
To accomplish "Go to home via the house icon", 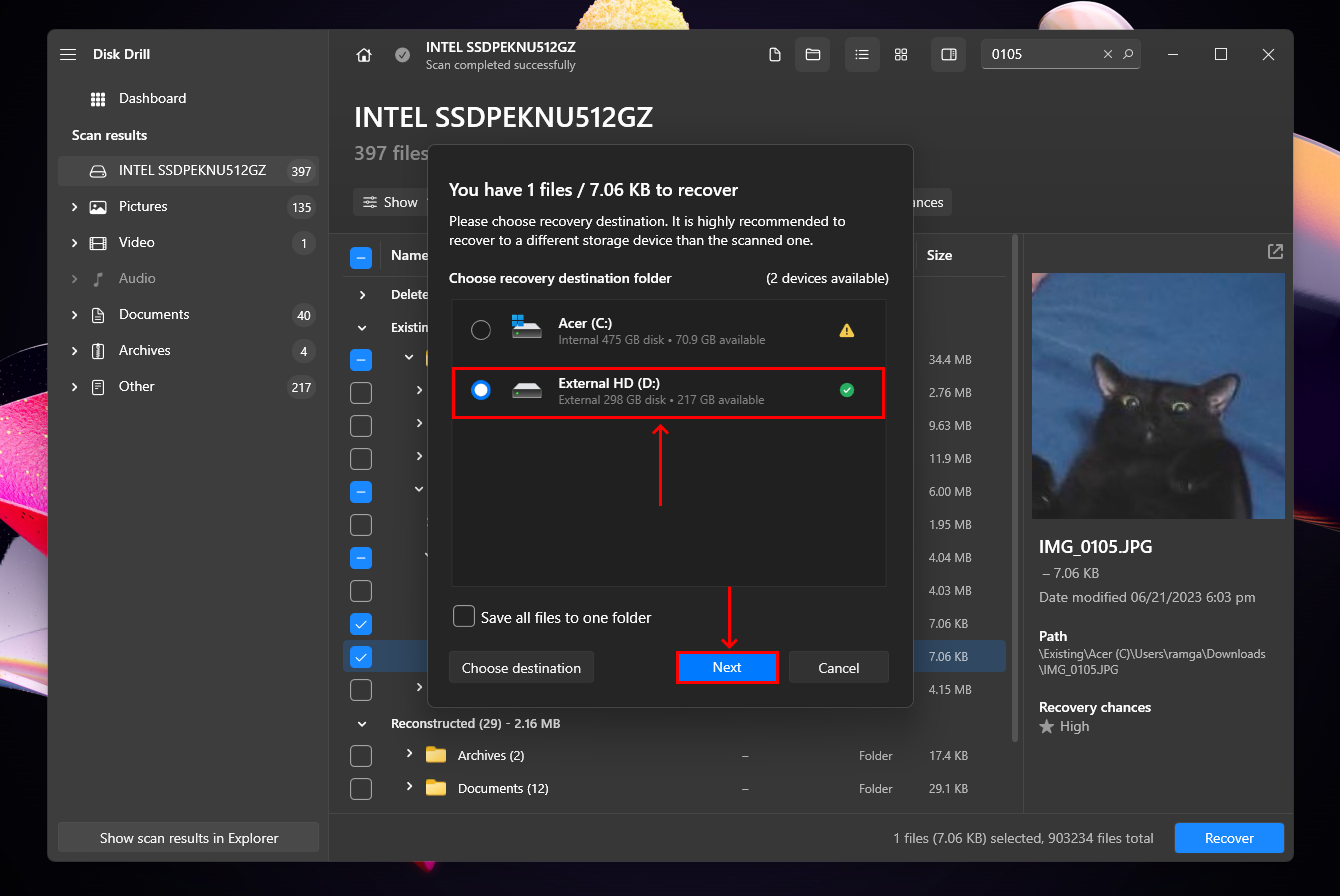I will pyautogui.click(x=364, y=55).
